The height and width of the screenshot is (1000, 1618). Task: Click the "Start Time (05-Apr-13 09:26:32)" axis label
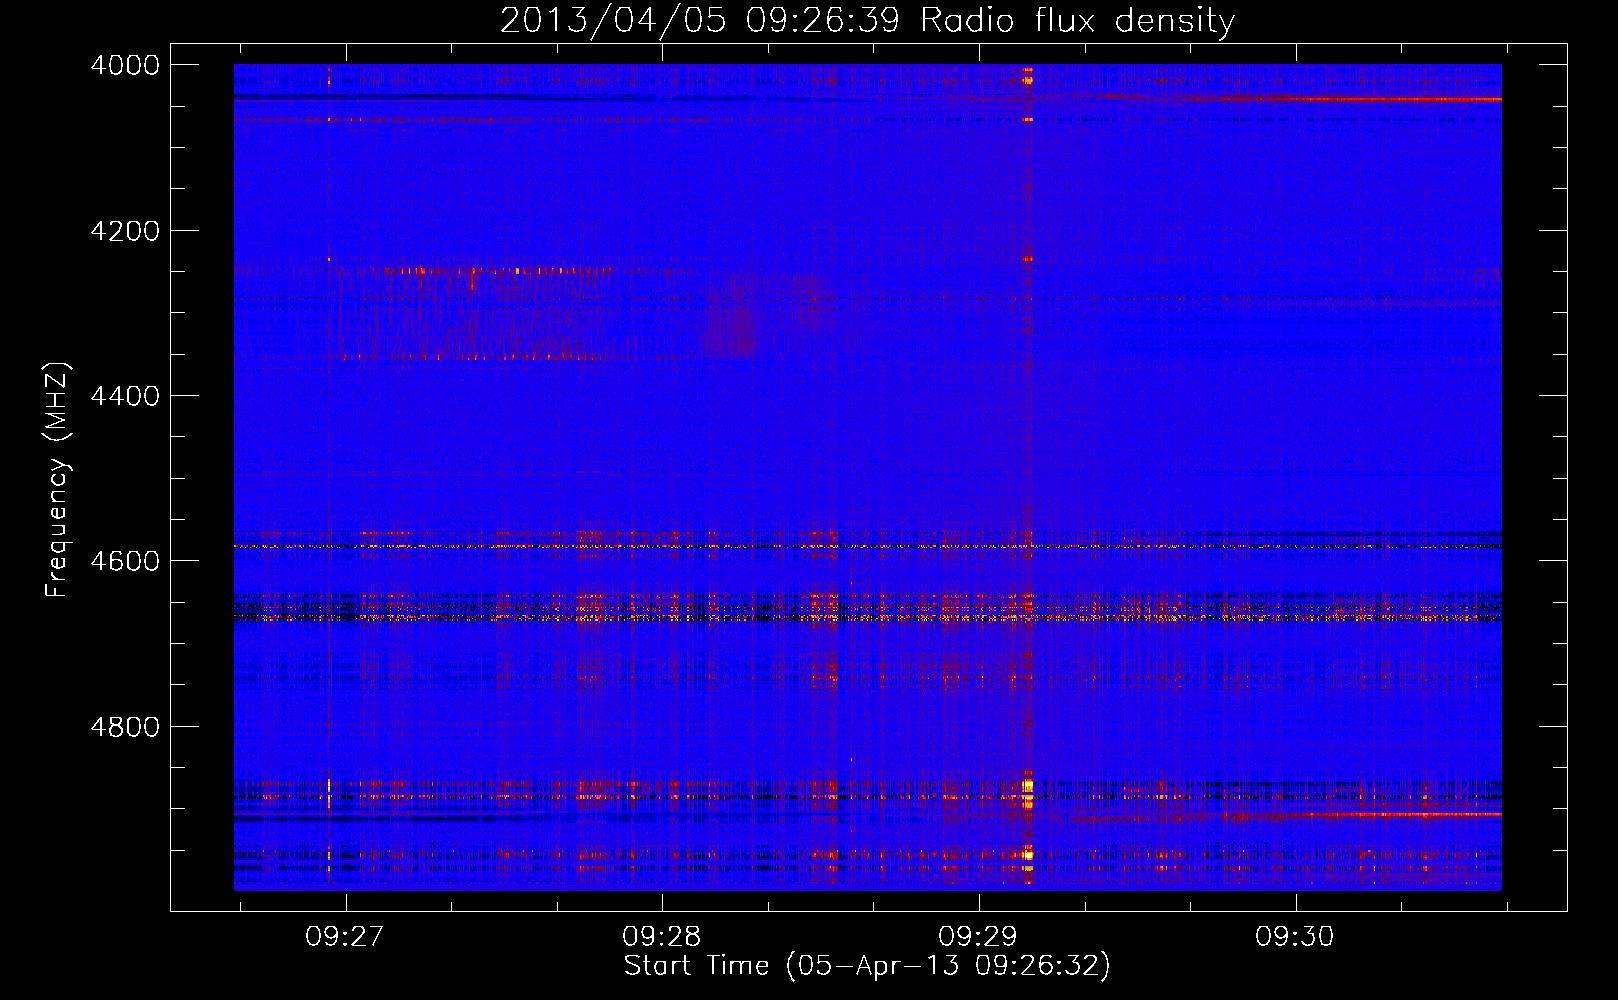click(x=867, y=966)
